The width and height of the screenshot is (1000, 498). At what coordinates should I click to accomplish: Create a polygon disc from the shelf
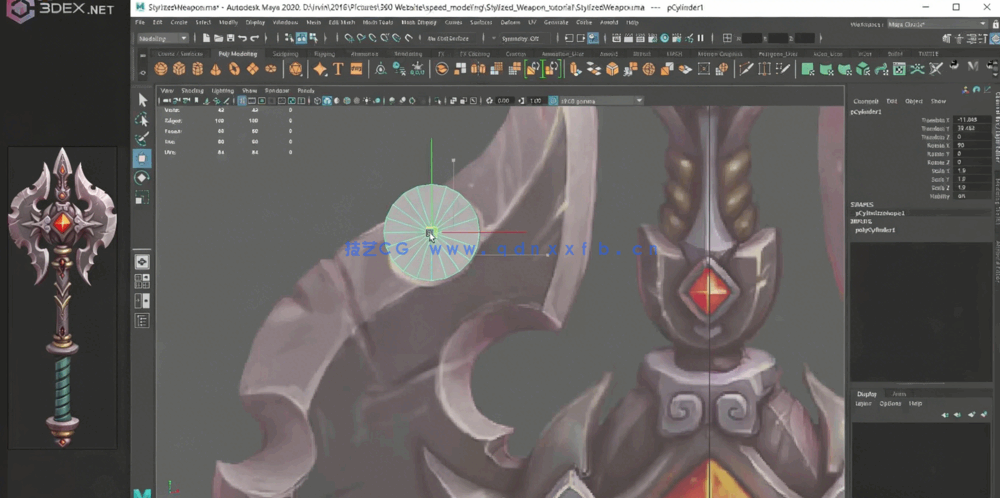pyautogui.click(x=271, y=69)
